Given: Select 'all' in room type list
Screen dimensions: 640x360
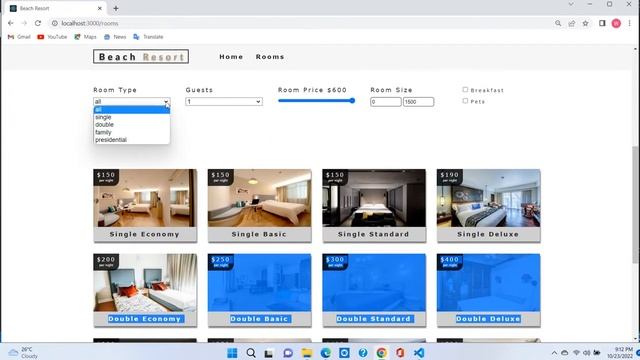Looking at the screenshot, I should pyautogui.click(x=131, y=109).
